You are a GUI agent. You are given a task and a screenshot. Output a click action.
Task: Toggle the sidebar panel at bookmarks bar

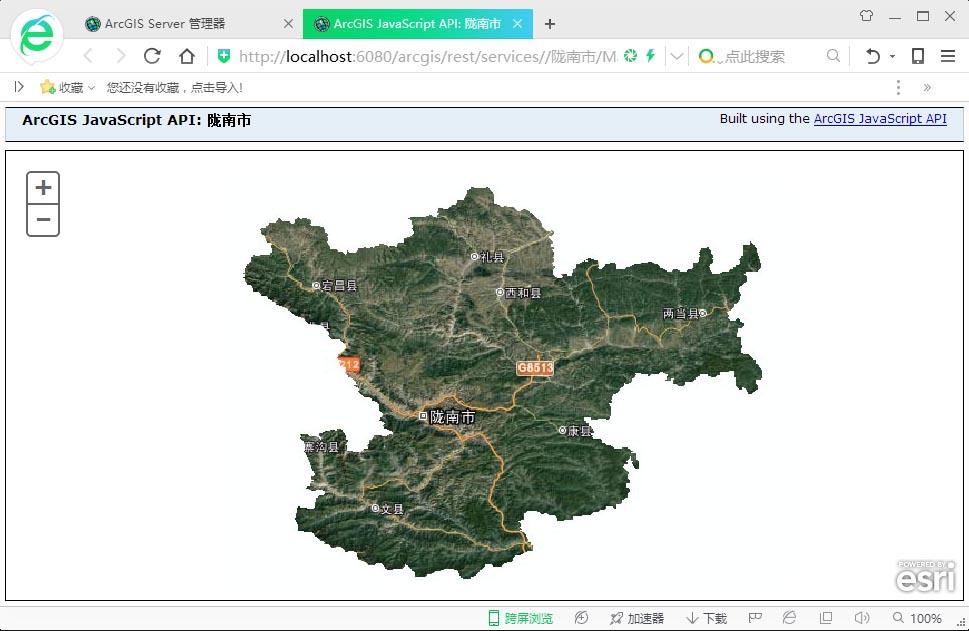point(19,87)
